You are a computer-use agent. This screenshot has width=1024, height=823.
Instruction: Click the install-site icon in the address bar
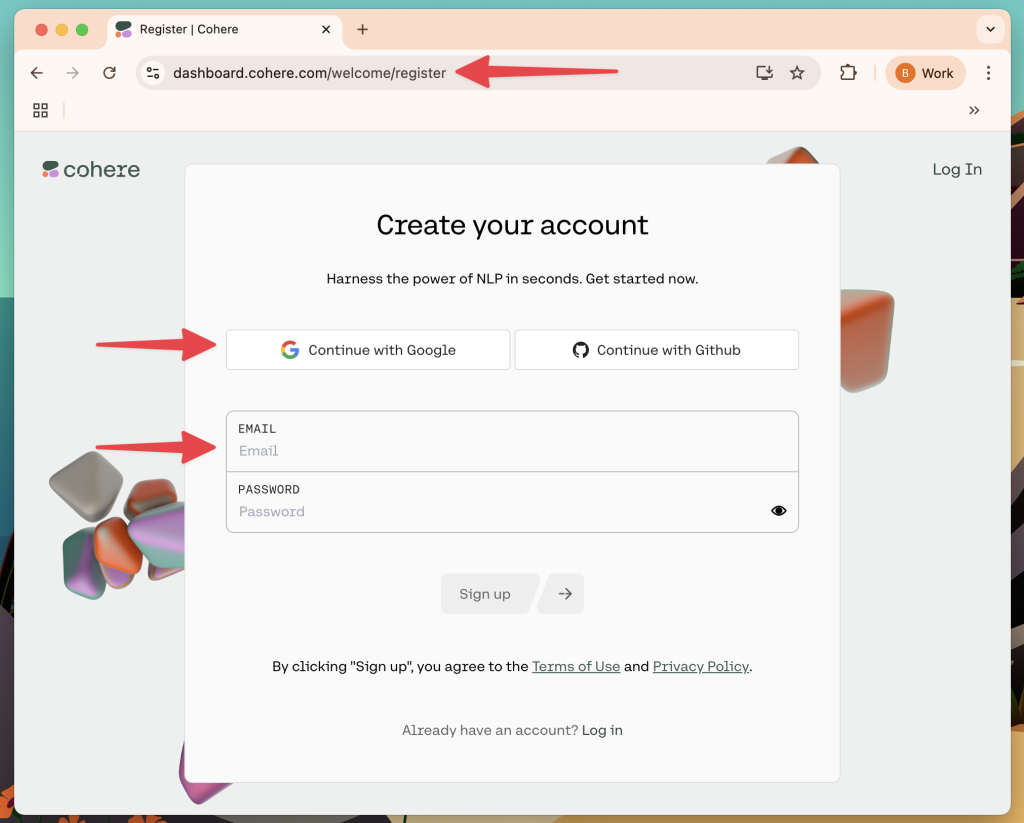[763, 72]
